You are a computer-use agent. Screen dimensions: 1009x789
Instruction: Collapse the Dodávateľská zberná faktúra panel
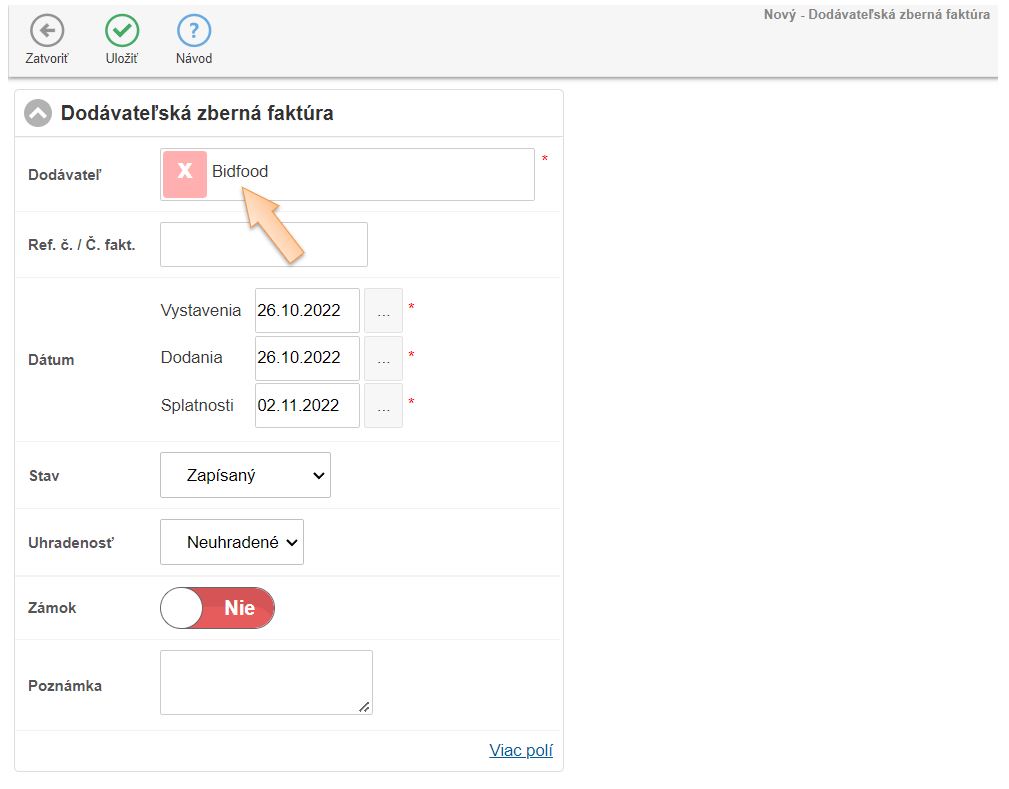pos(38,113)
